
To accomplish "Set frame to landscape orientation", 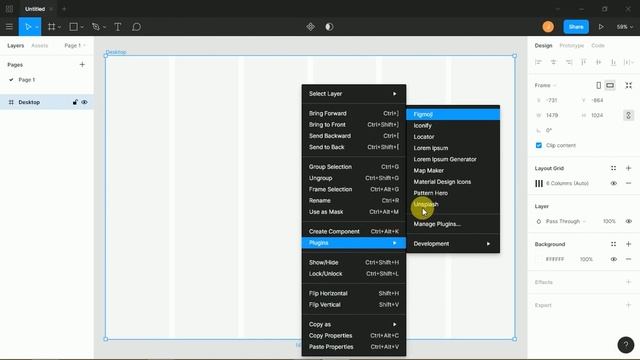I will tap(610, 85).
